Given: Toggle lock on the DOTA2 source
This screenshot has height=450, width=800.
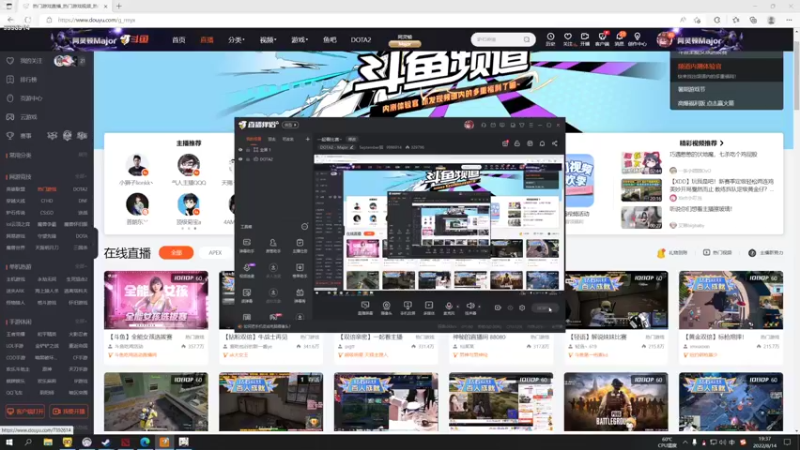Looking at the screenshot, I should (x=248, y=159).
